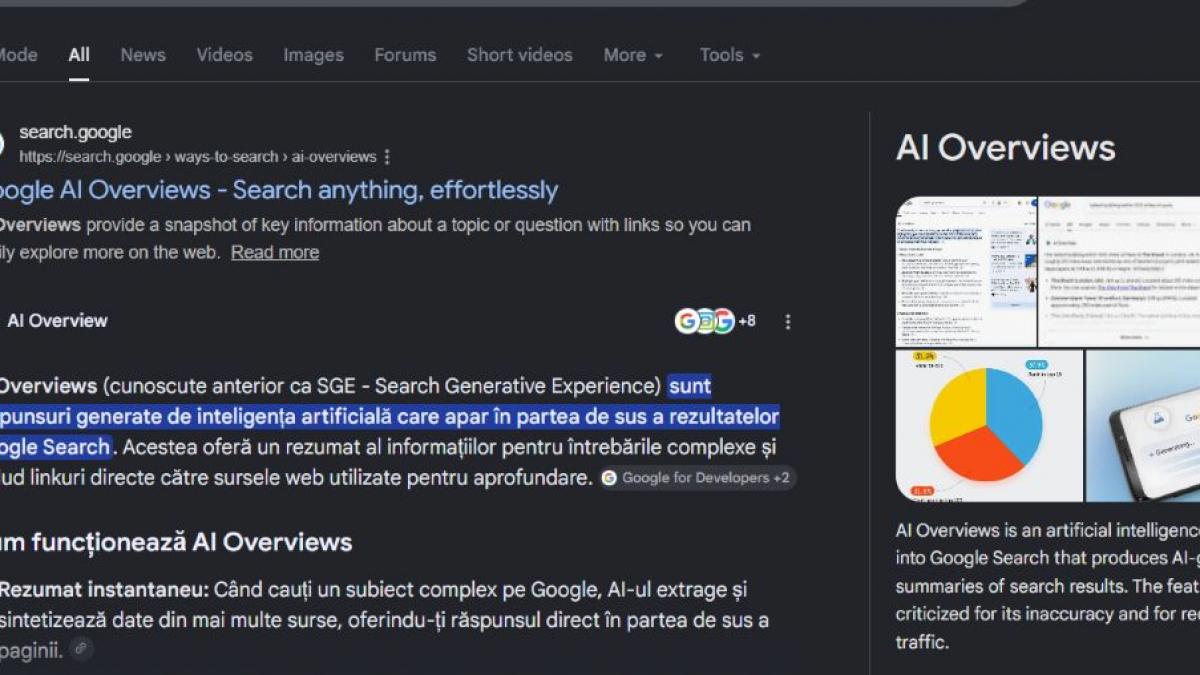Image resolution: width=1200 pixels, height=675 pixels.
Task: Open the Videos search tab
Action: (224, 55)
